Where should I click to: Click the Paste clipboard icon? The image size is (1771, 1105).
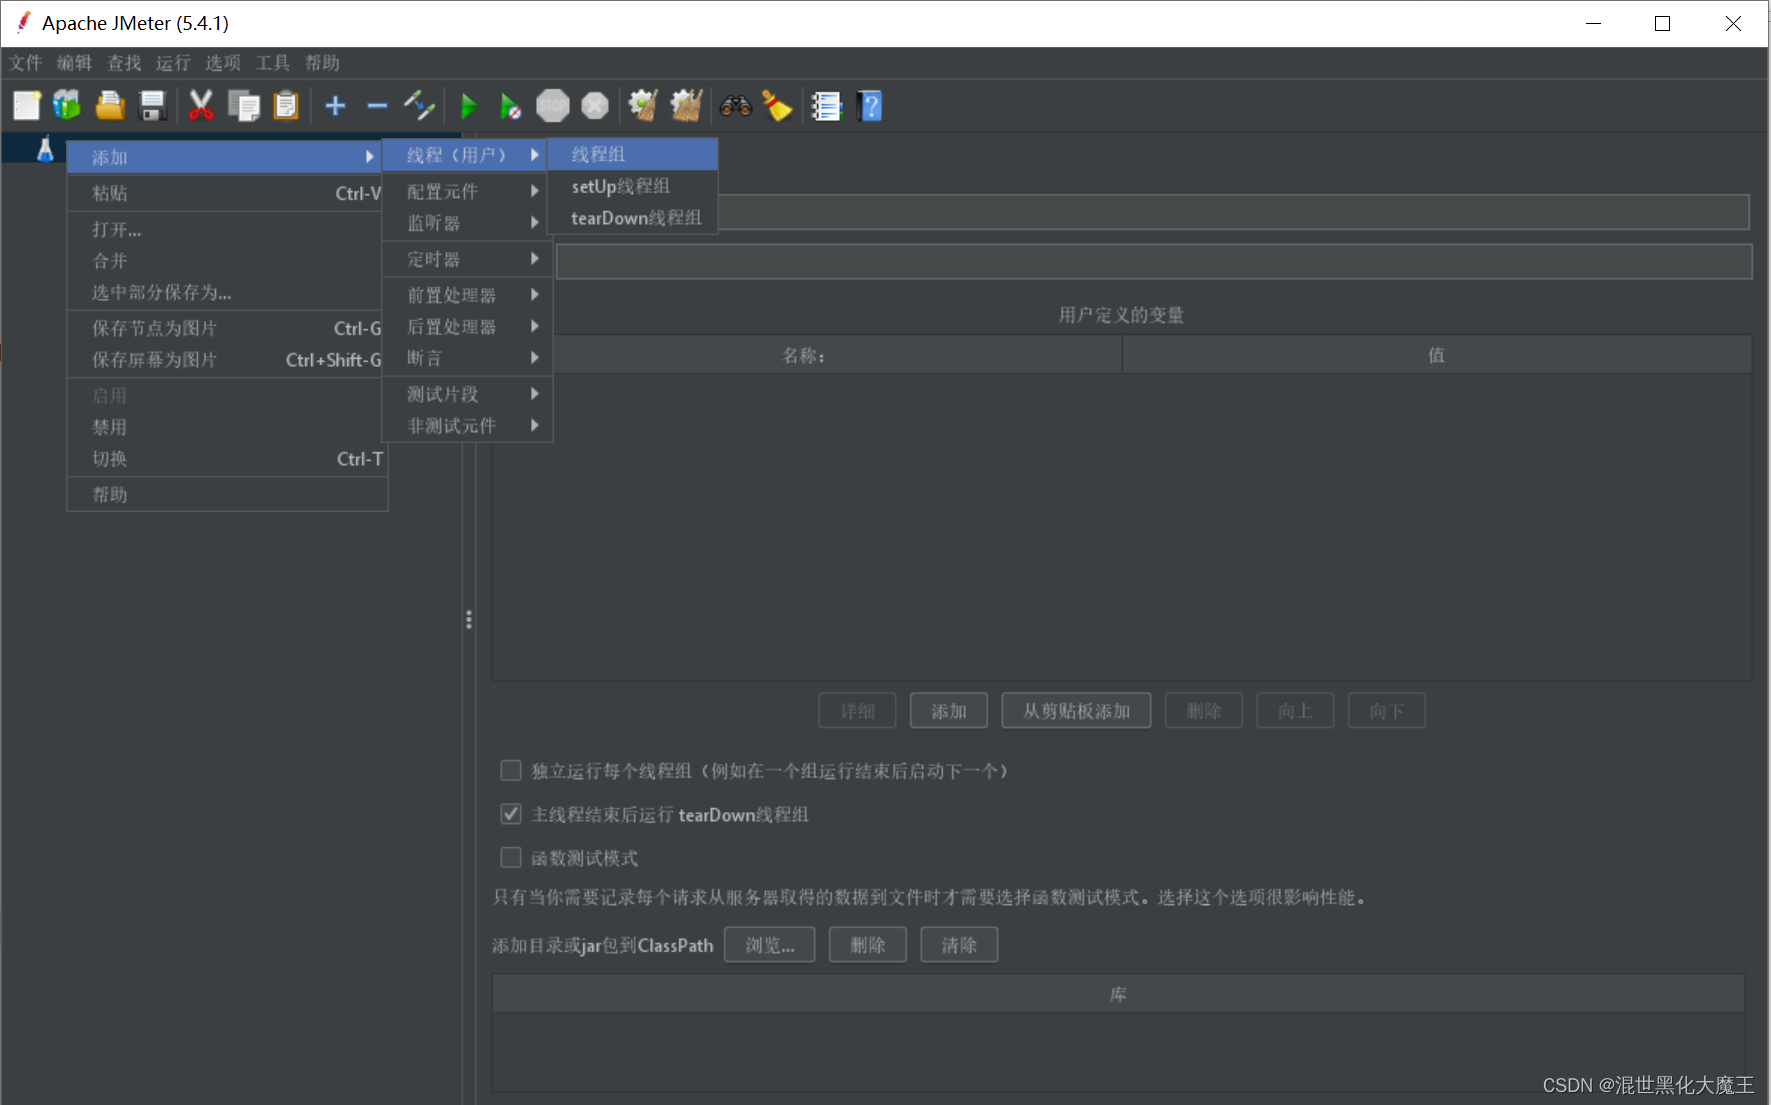(x=286, y=105)
